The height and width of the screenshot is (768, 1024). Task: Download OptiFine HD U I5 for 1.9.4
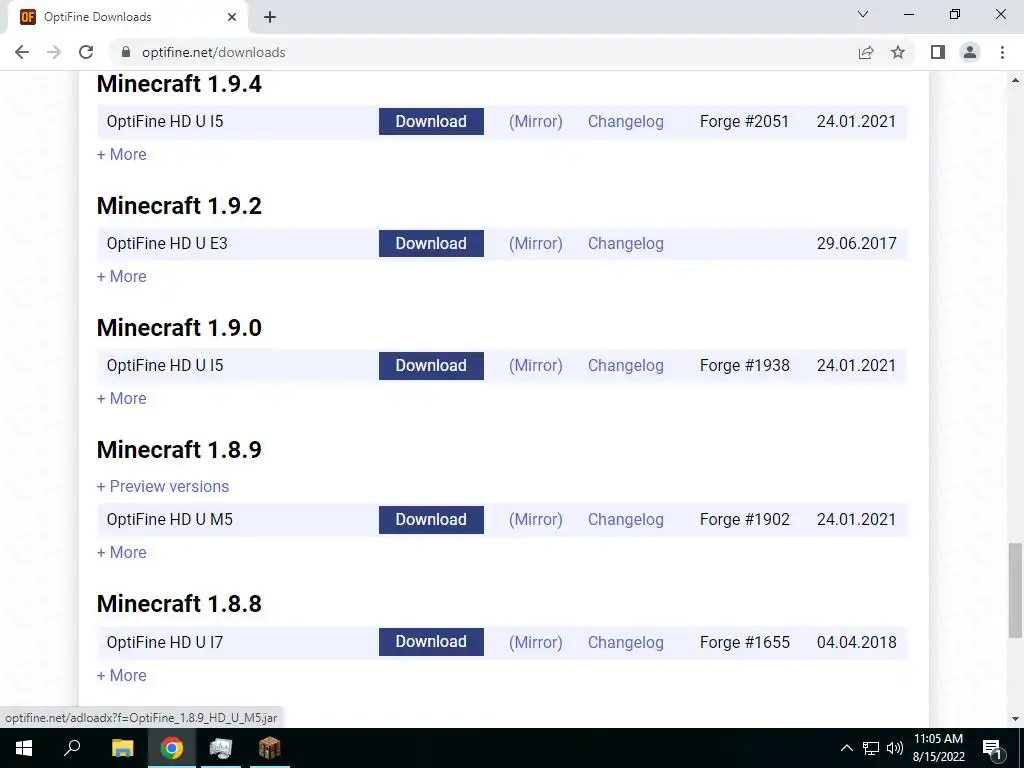(431, 121)
